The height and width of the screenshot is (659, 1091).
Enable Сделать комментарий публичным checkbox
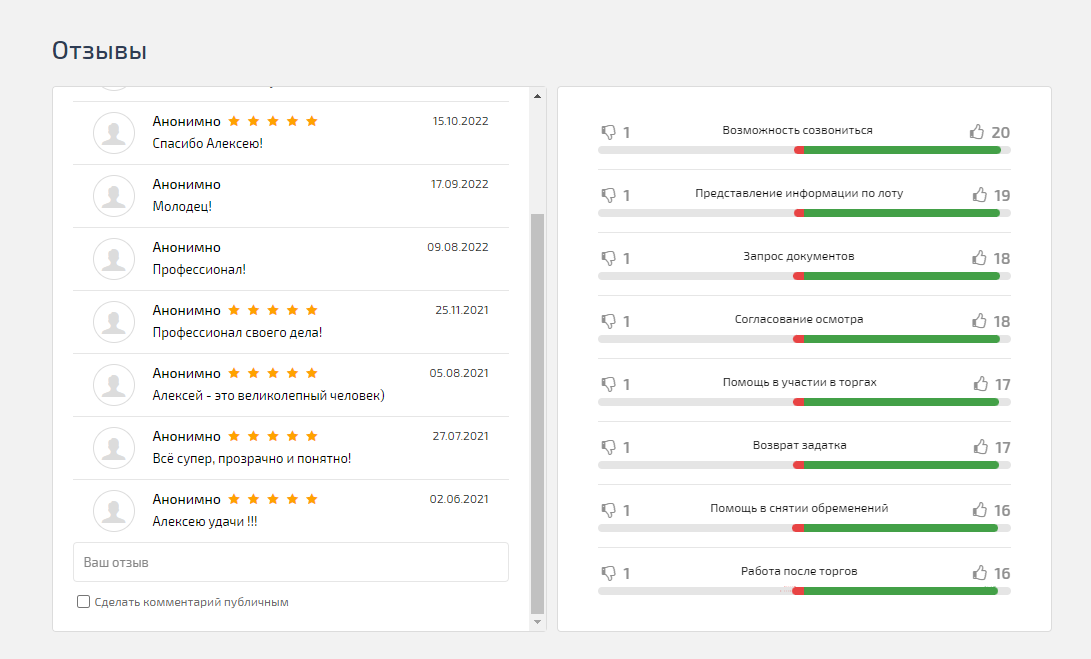(84, 602)
